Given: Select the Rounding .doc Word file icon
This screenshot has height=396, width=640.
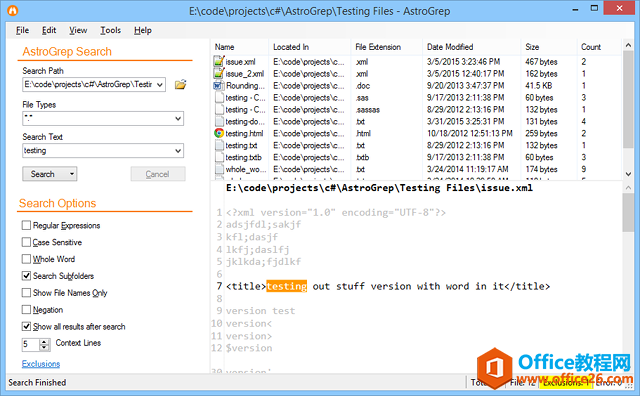Looking at the screenshot, I should click(x=219, y=86).
